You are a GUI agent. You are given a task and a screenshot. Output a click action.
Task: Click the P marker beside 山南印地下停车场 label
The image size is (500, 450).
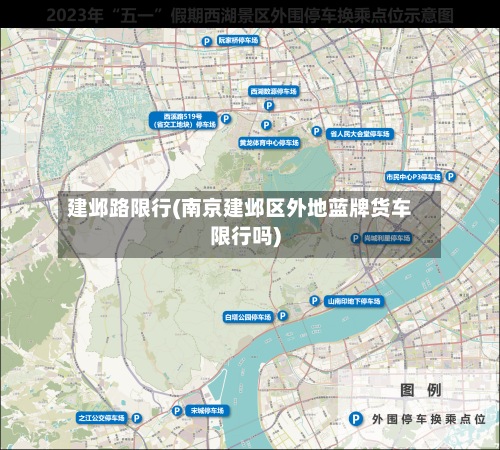pos(314,301)
